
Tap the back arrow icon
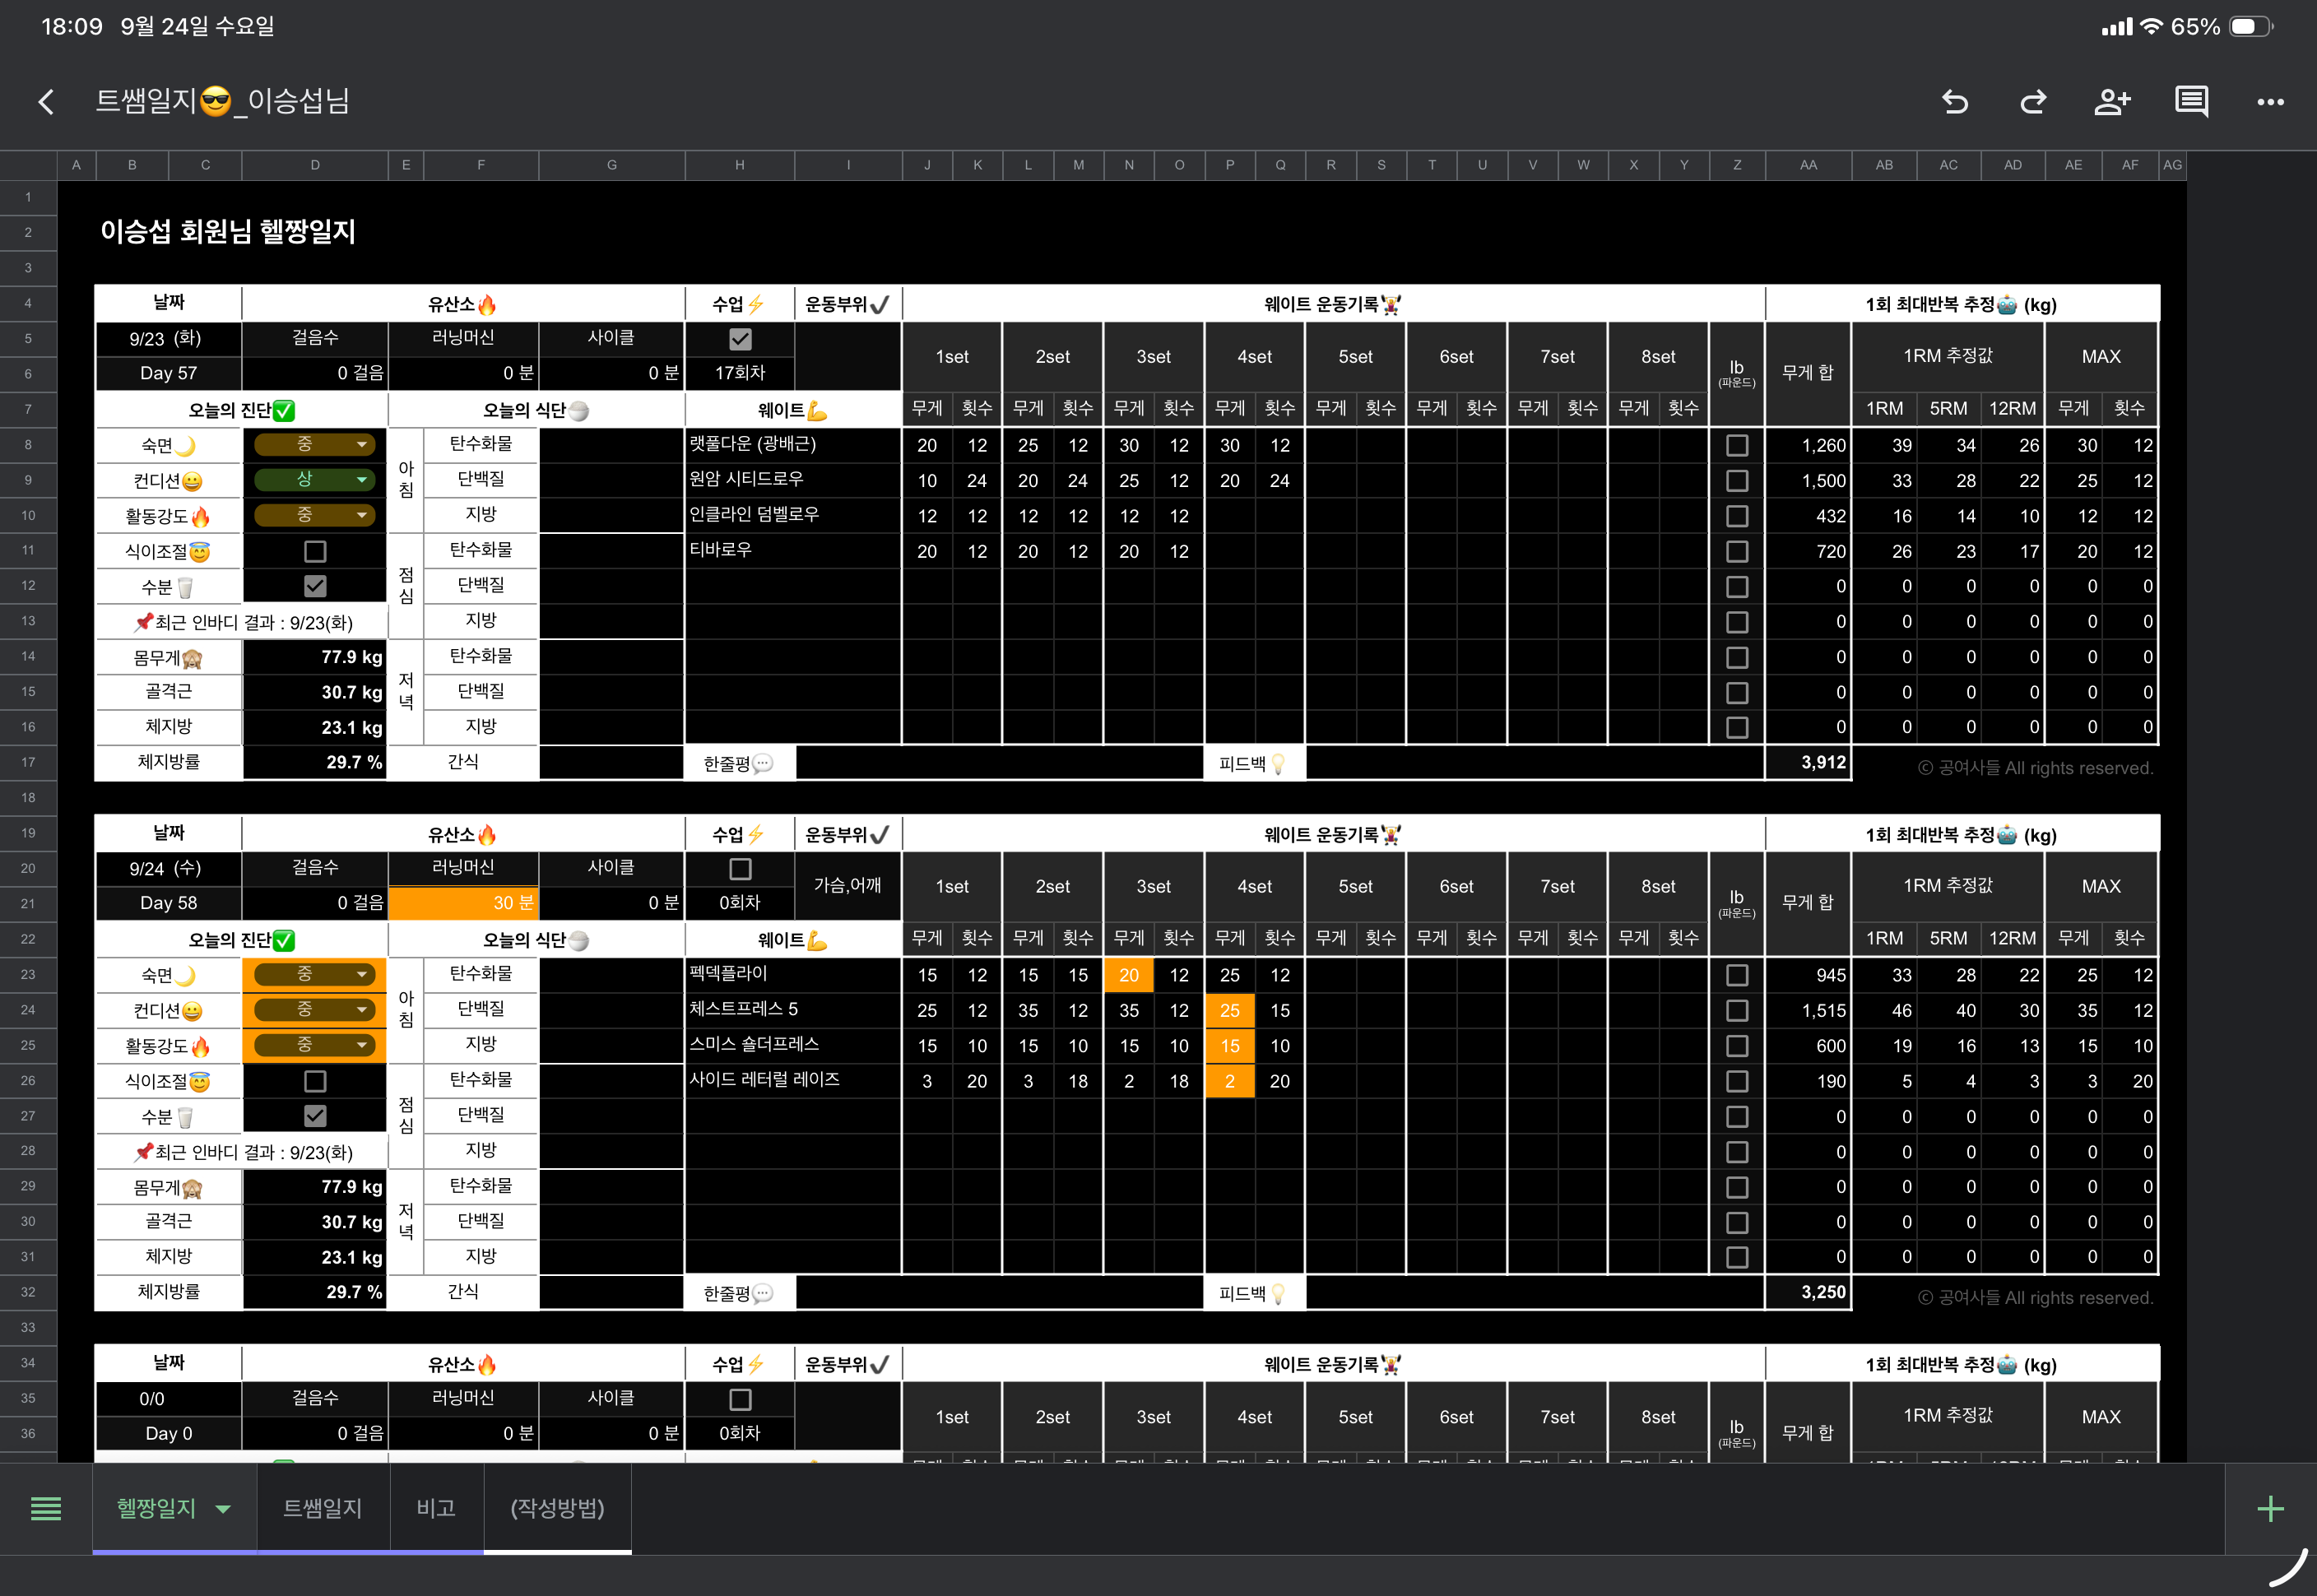(x=46, y=101)
